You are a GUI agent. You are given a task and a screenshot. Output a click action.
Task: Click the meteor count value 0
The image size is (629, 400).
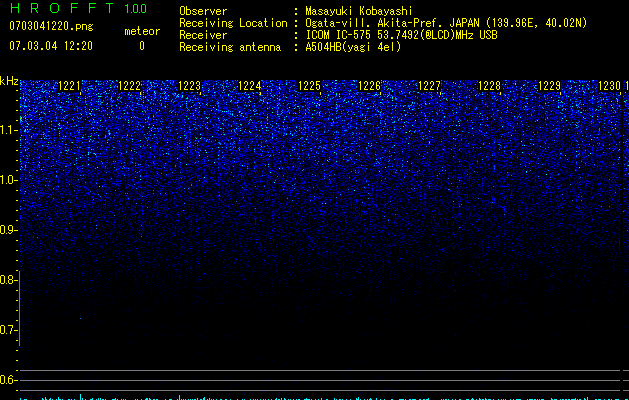tap(142, 46)
